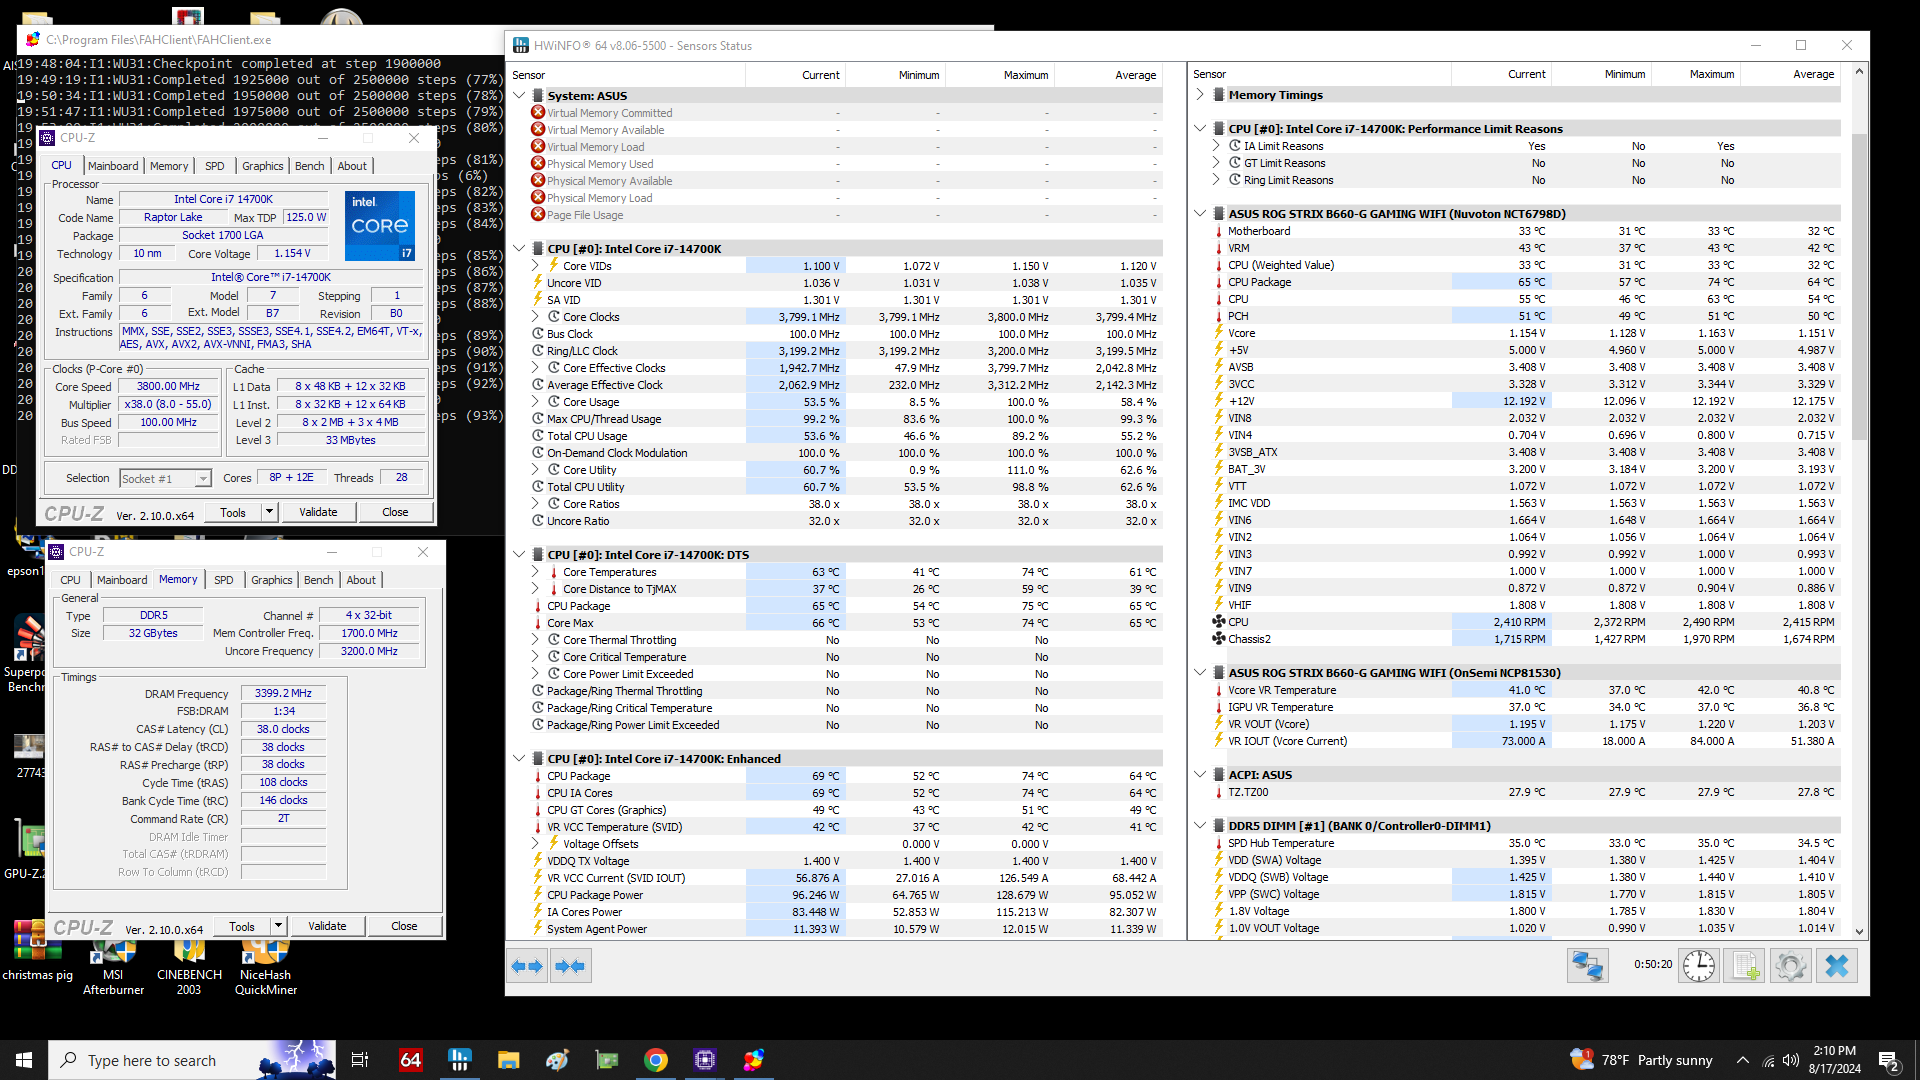Click HWiNFO scrollbar up arrow

(x=1859, y=72)
